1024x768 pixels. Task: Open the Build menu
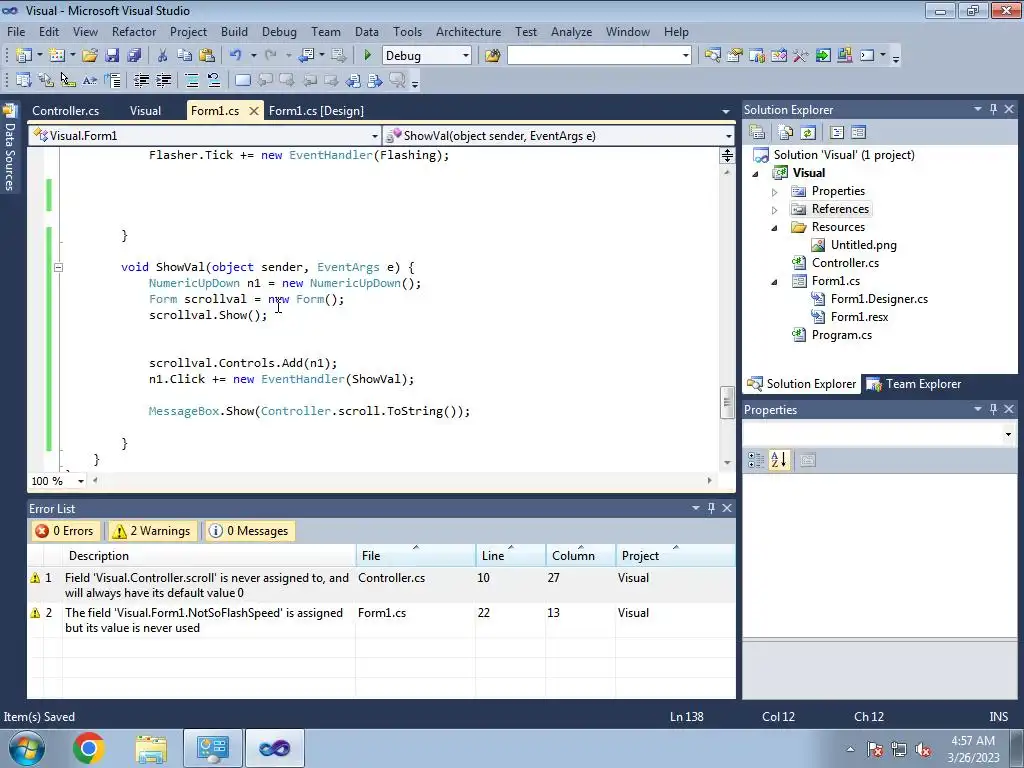234,31
